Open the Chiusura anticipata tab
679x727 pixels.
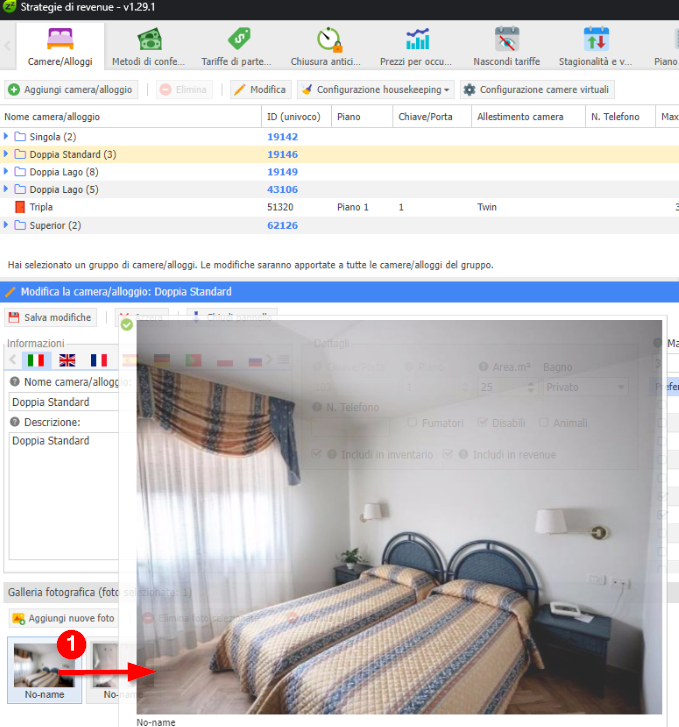click(326, 47)
